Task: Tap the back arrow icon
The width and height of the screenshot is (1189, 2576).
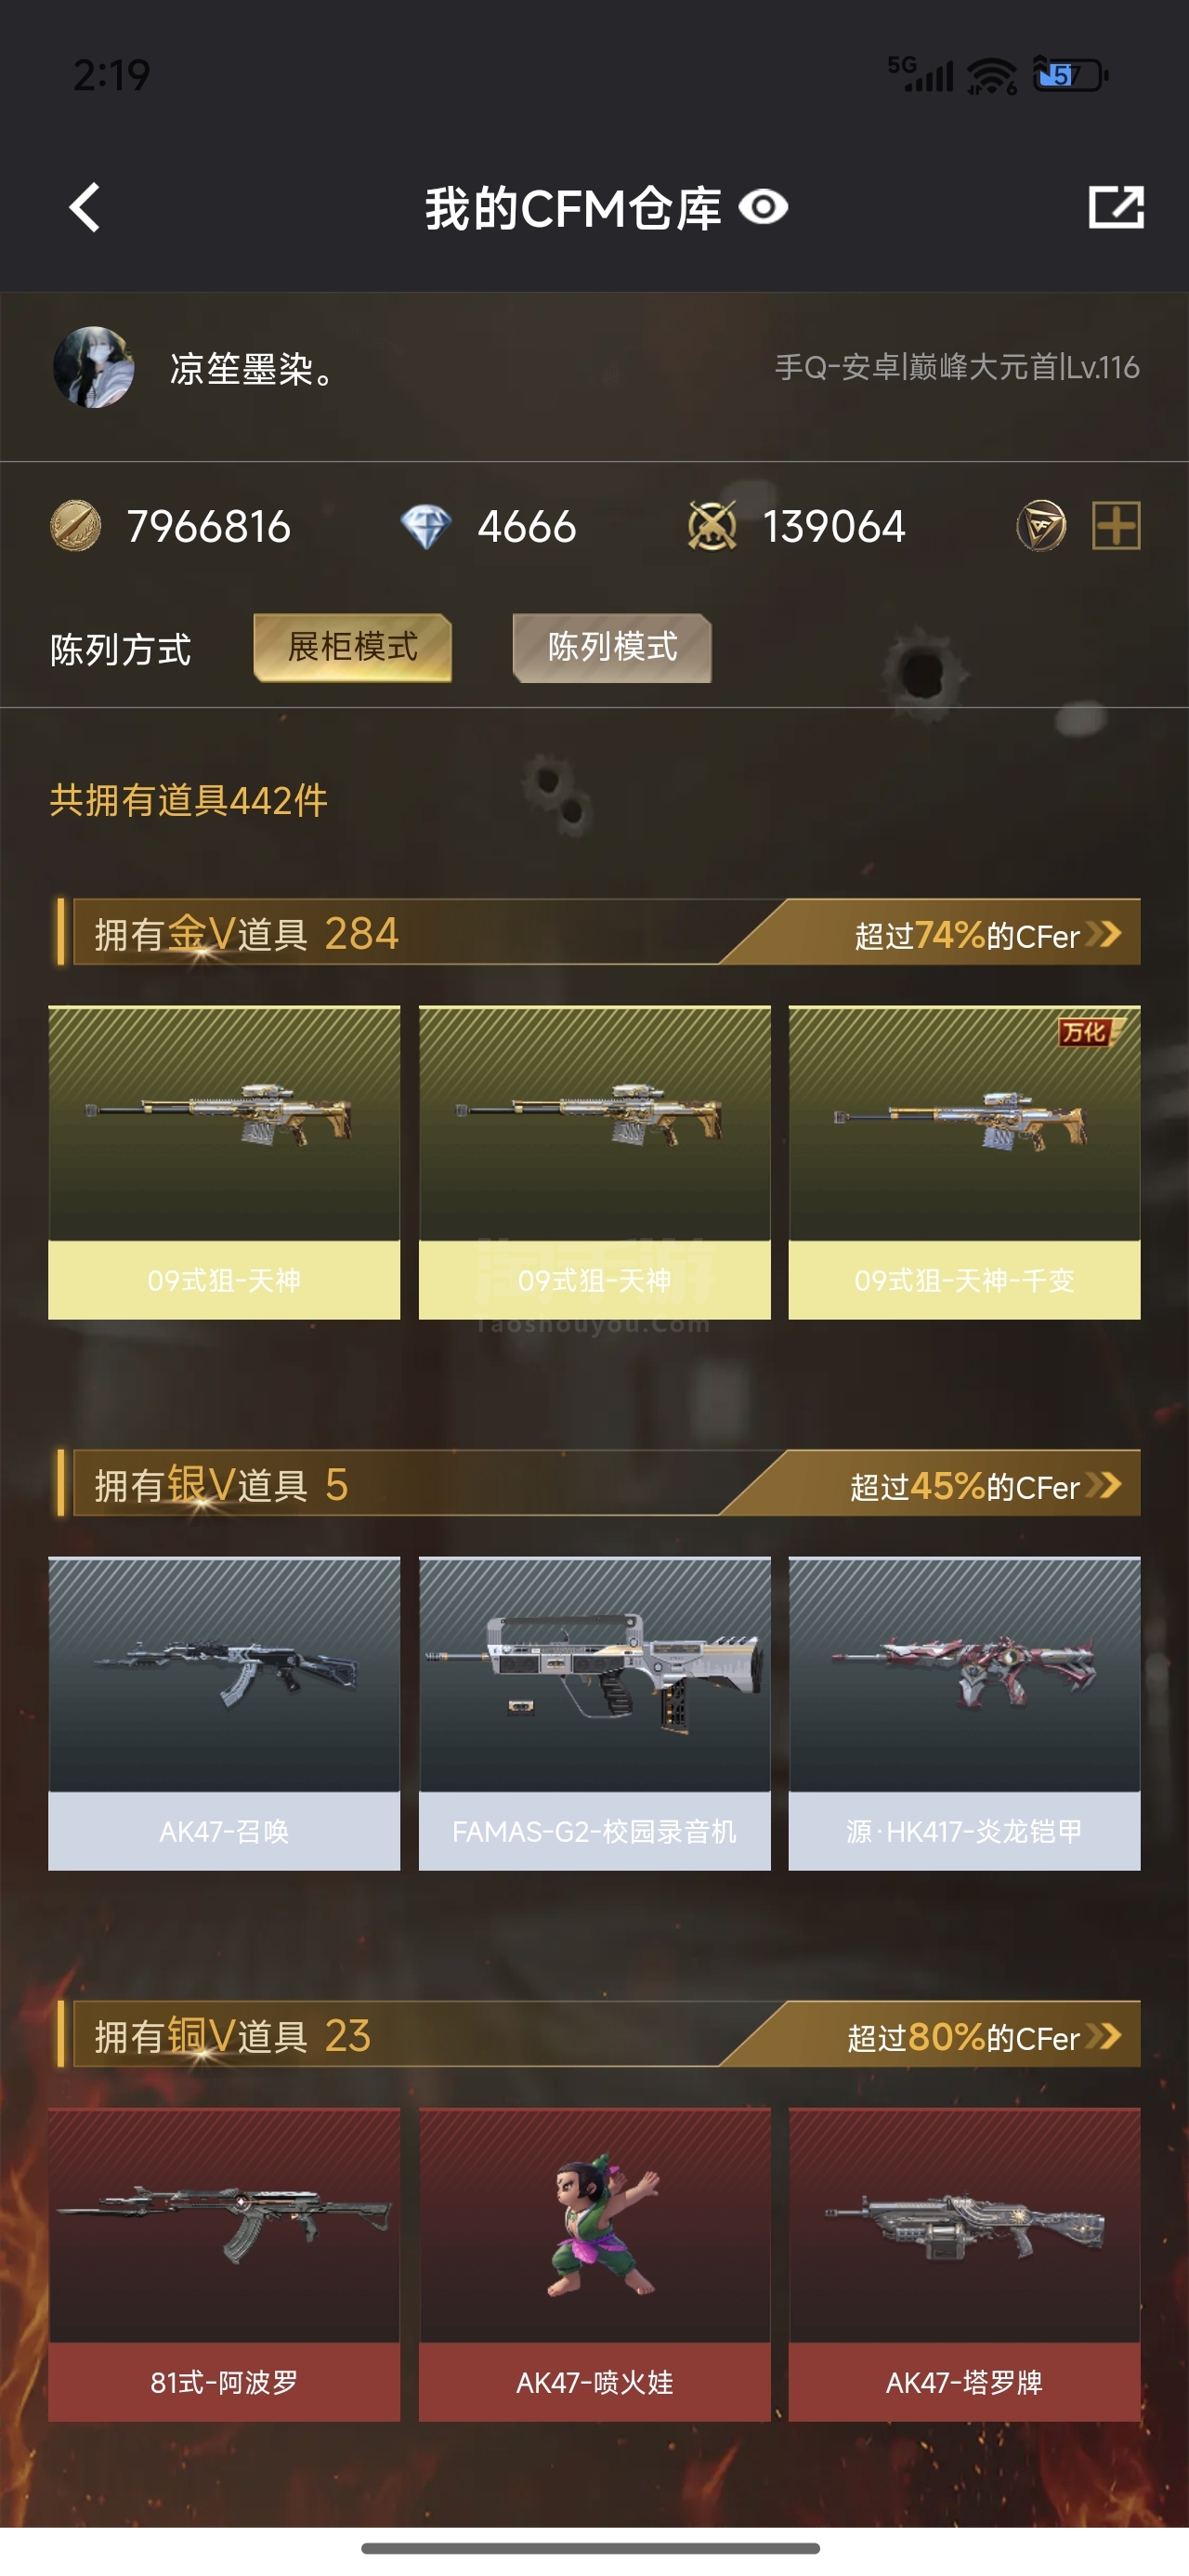Action: (85, 207)
